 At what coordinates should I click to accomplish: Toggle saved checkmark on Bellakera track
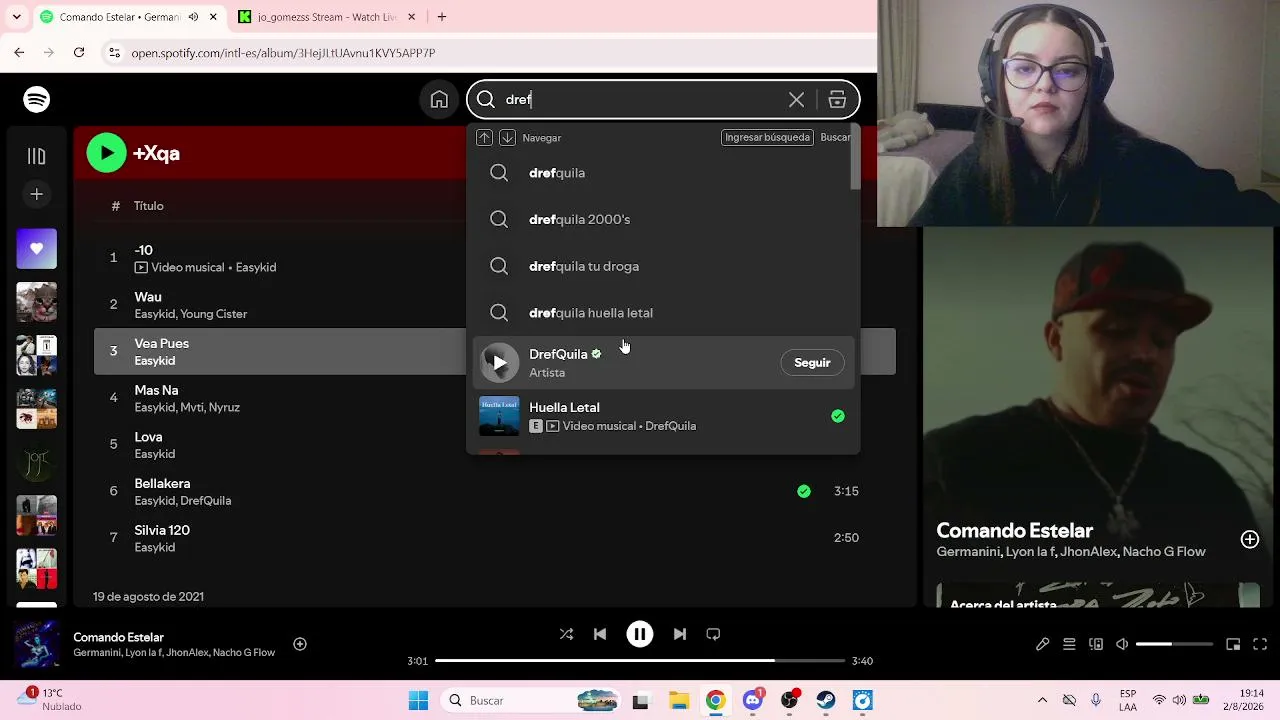pos(804,491)
